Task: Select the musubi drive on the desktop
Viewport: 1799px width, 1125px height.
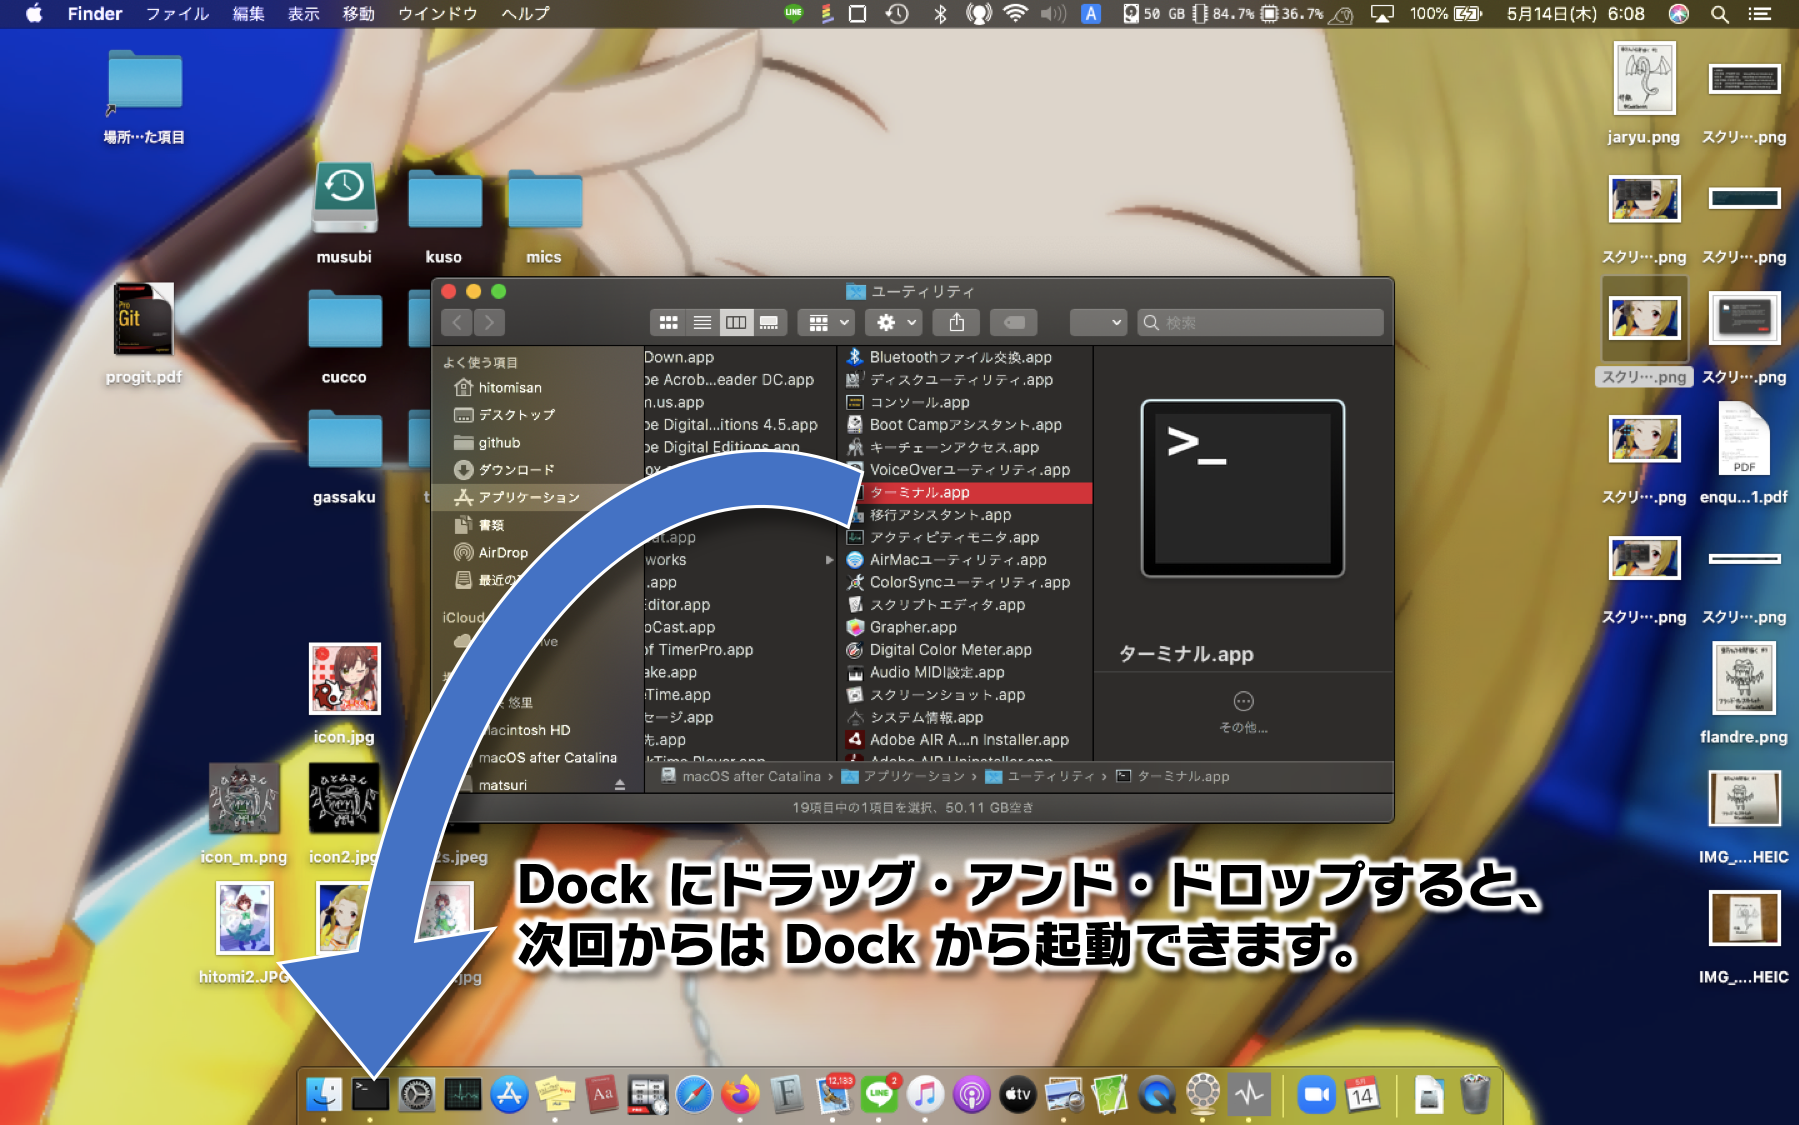Action: [x=344, y=212]
